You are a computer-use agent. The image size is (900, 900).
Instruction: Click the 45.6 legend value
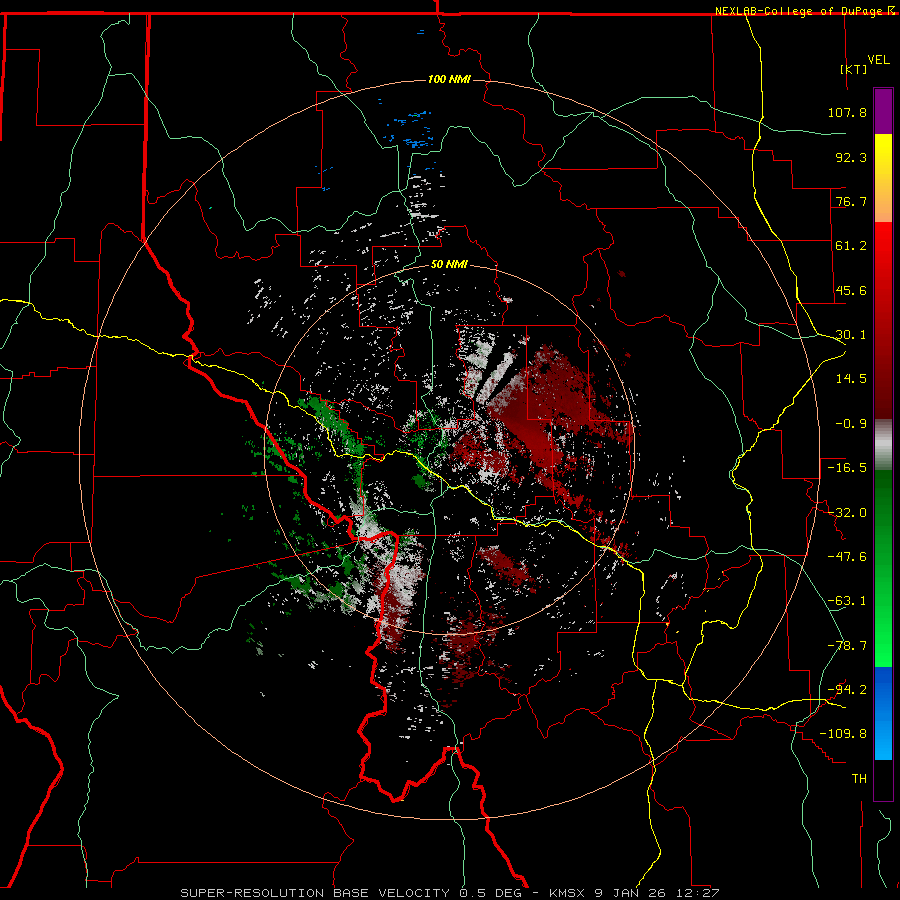tap(851, 290)
